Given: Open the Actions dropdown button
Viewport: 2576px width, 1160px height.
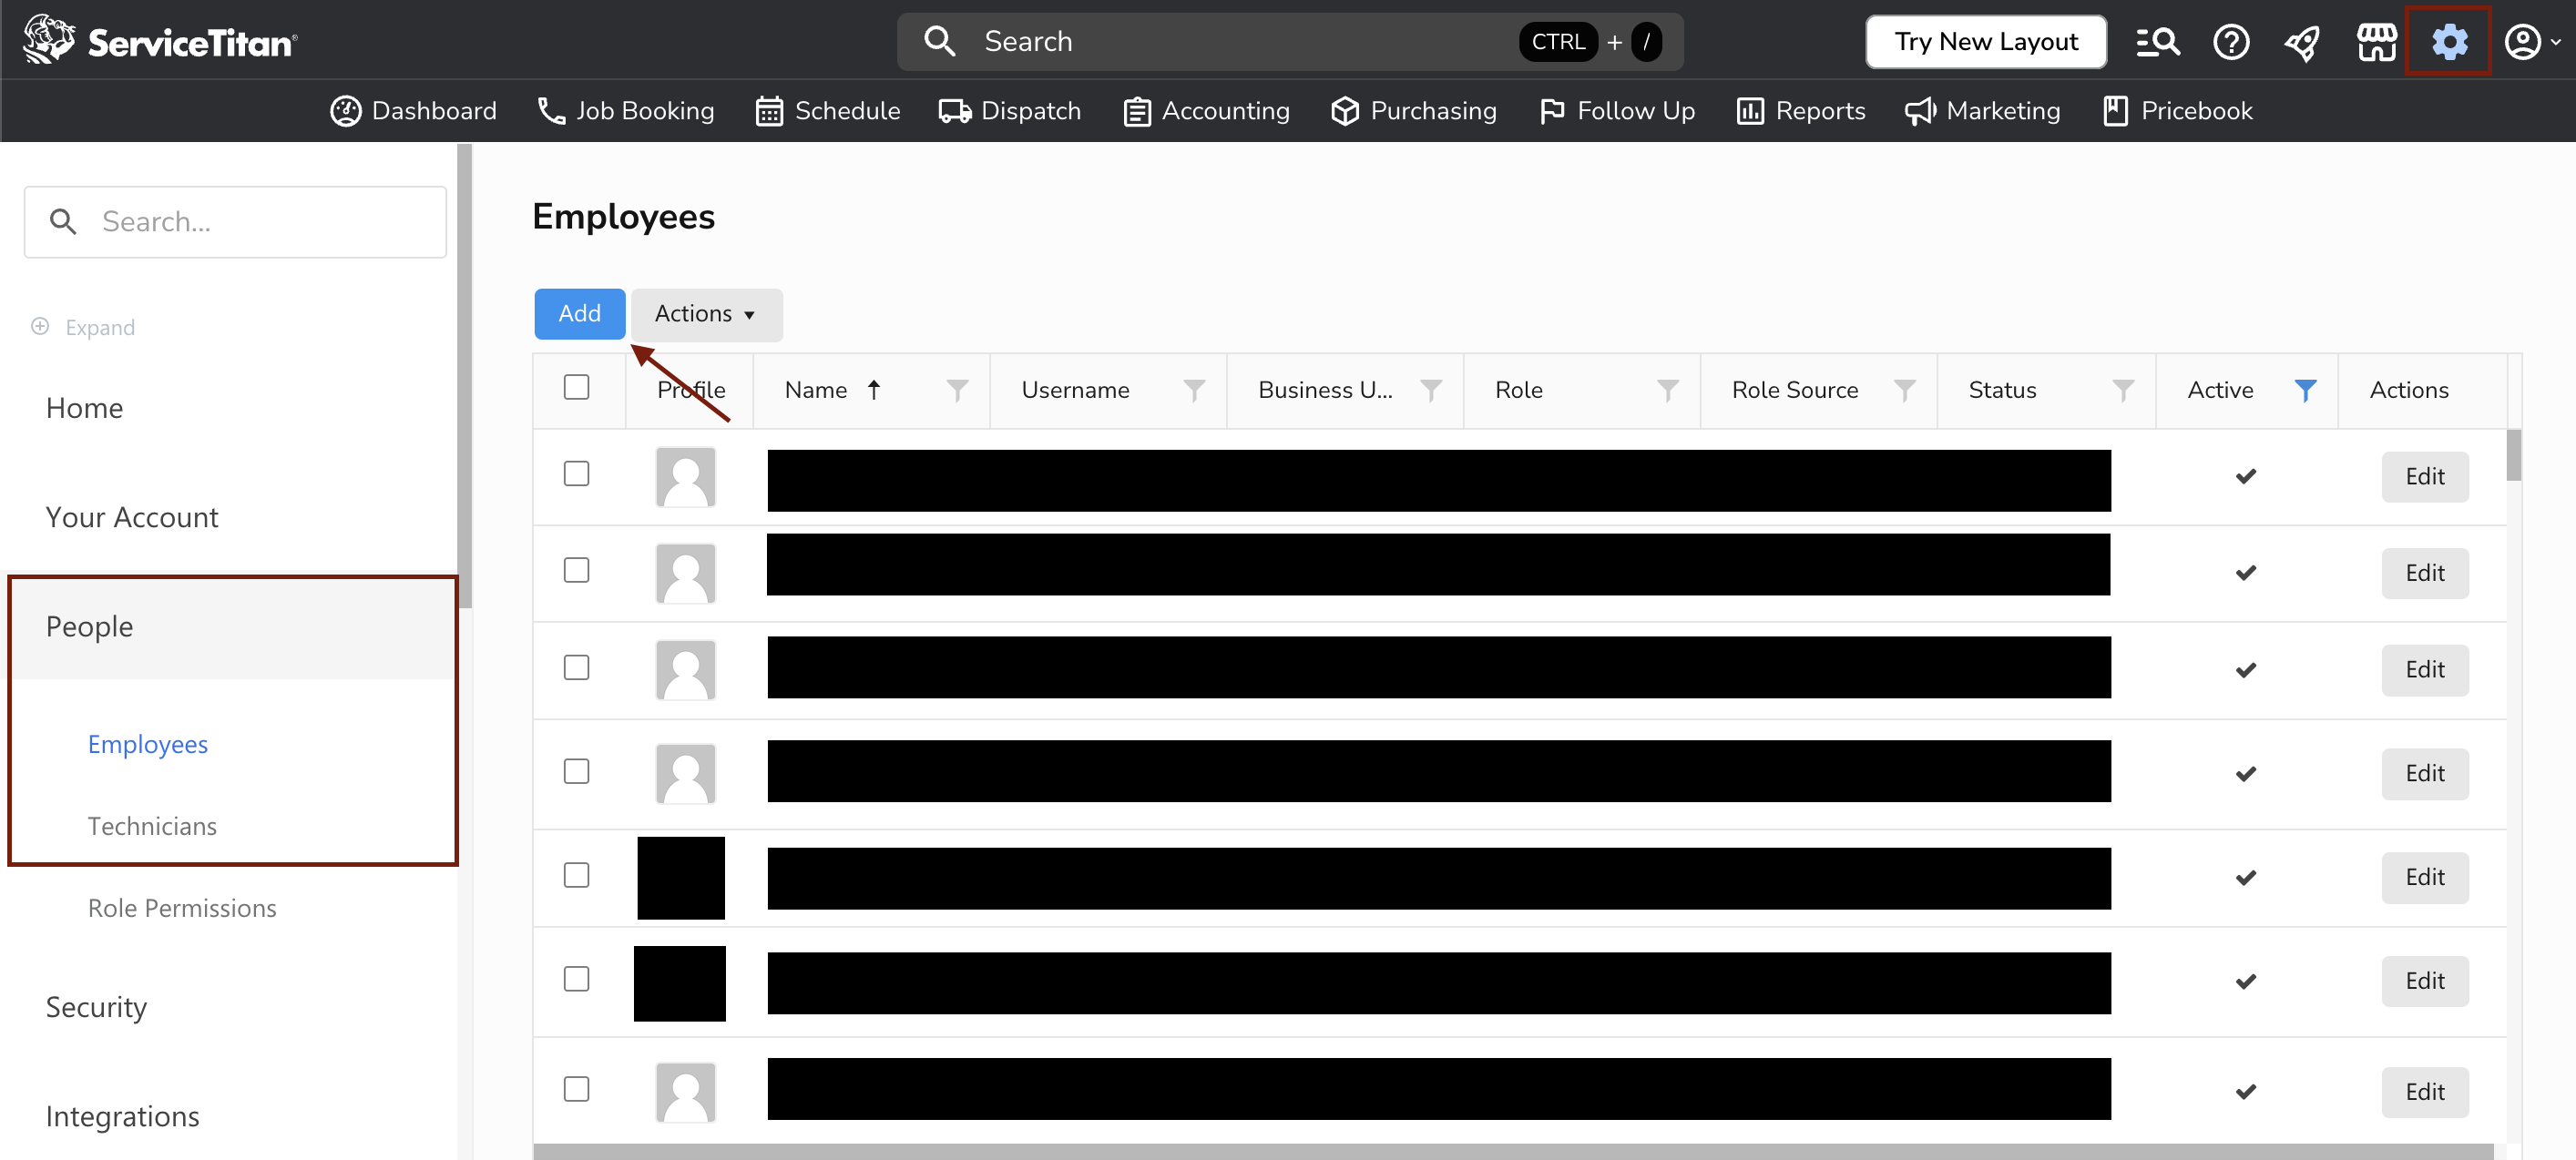Looking at the screenshot, I should coord(706,314).
